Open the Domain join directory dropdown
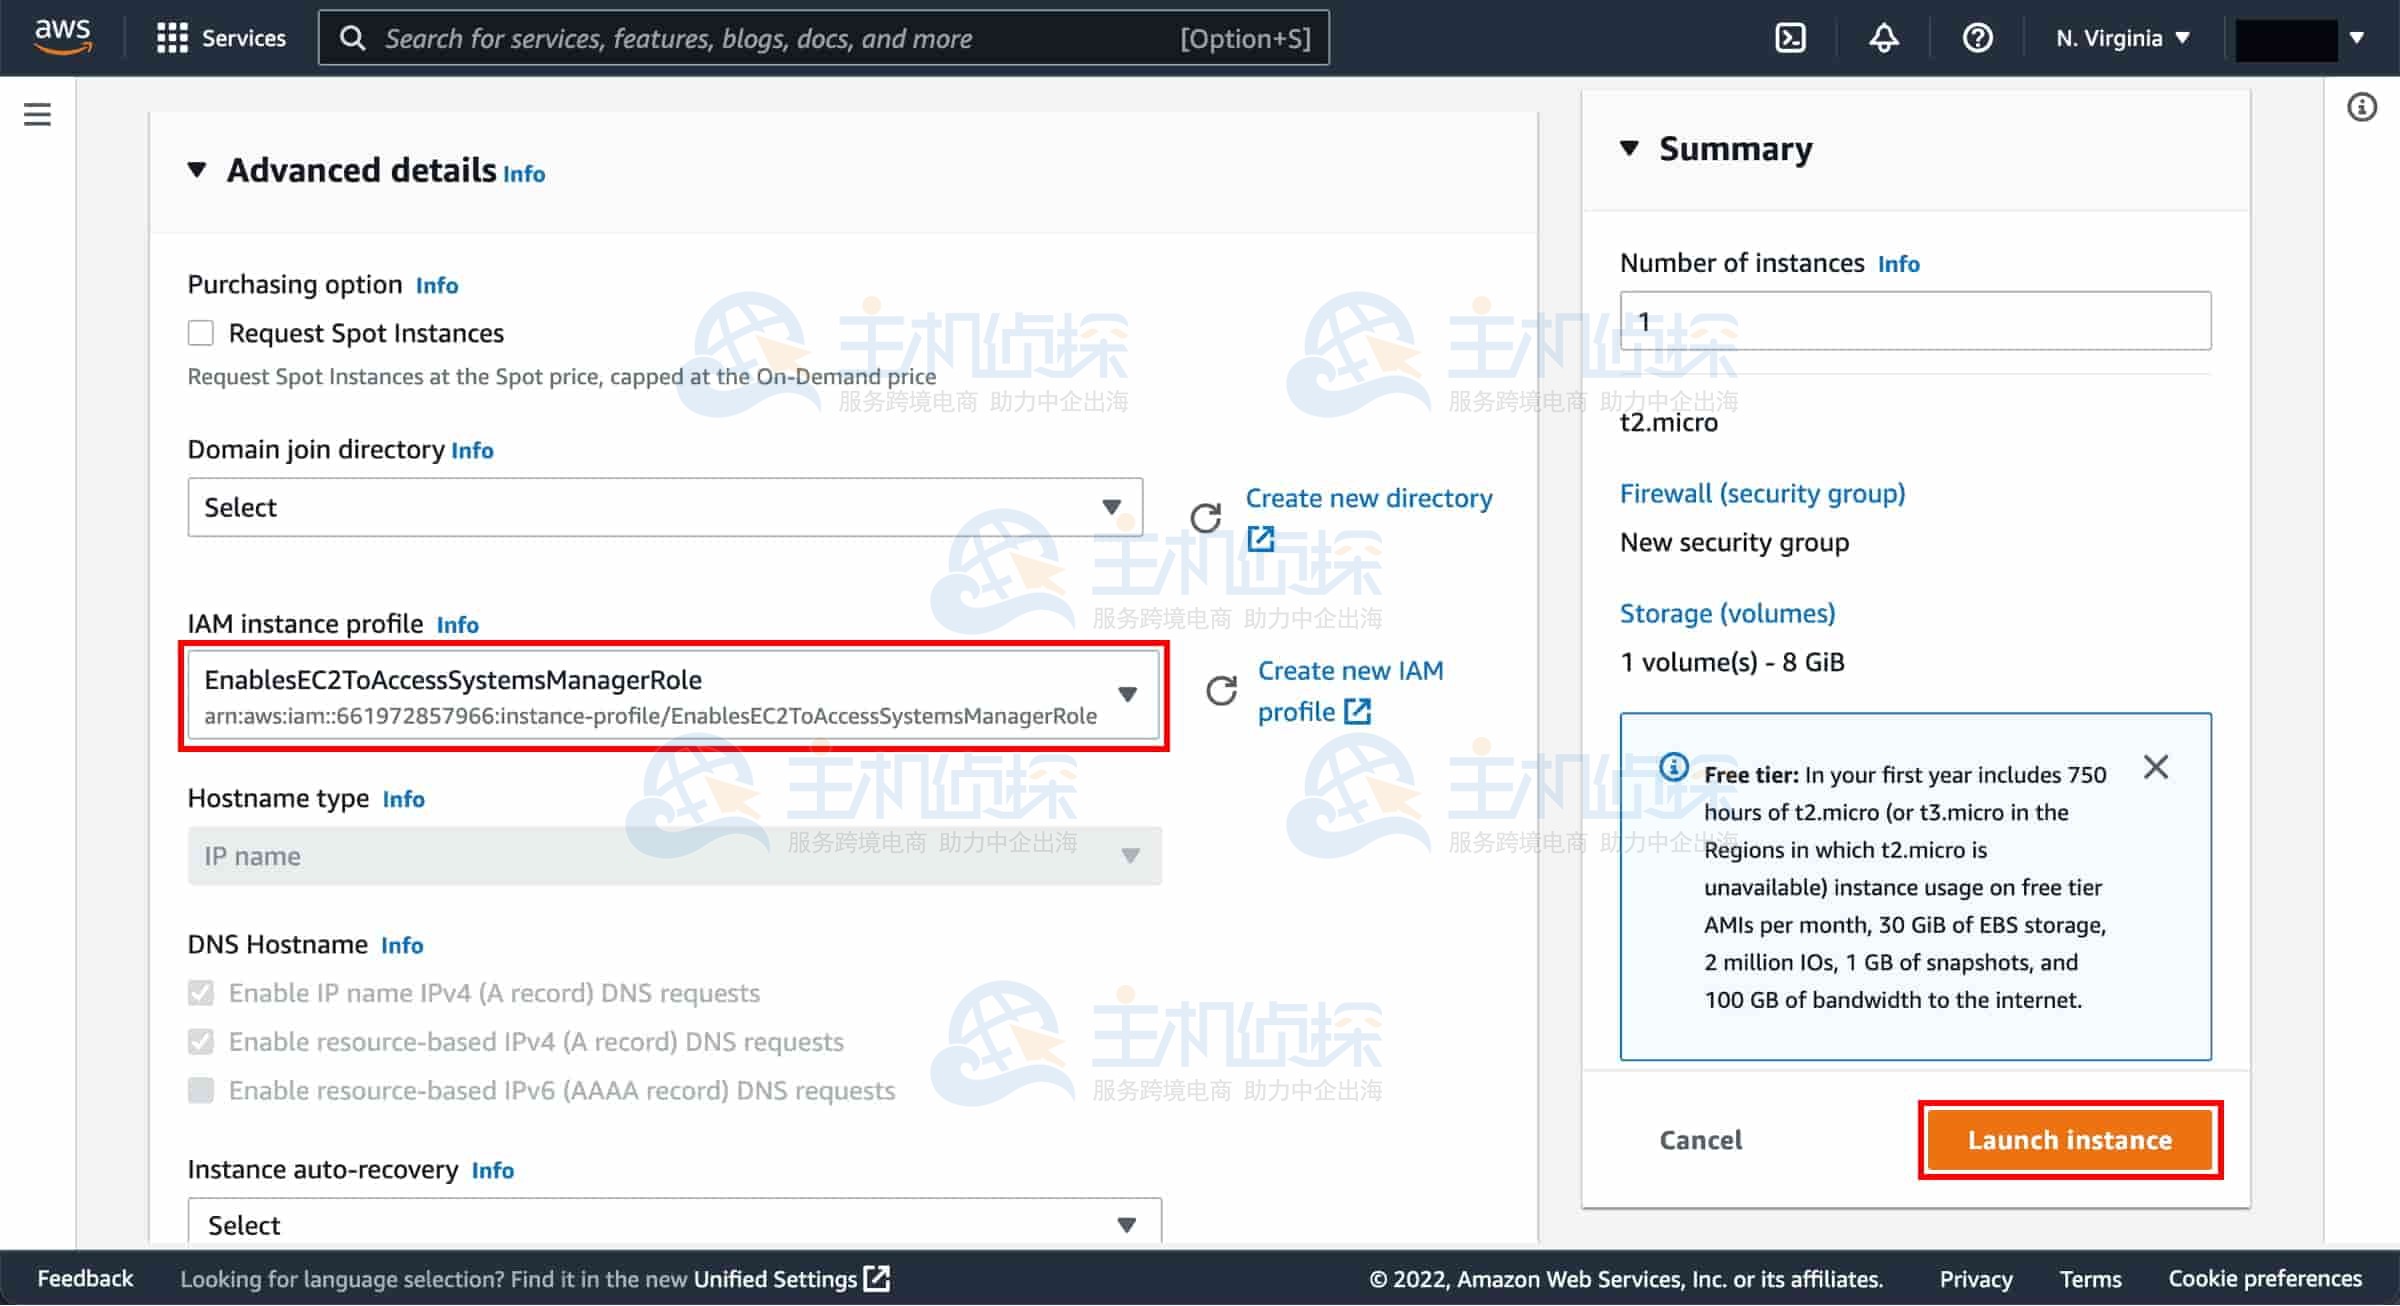 (664, 507)
